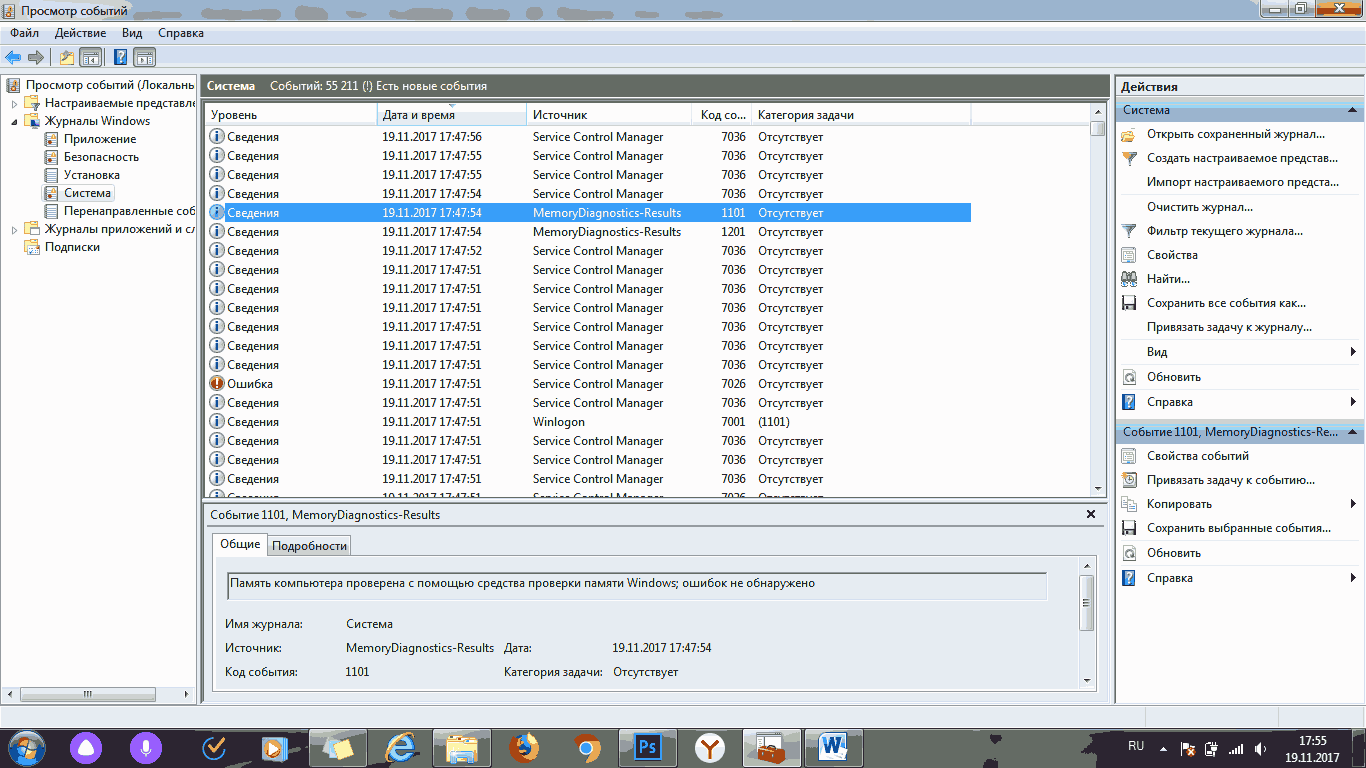Open 'Открыть сохраненный журнал...' action
Screen dimensions: 1366x768
pos(1235,134)
